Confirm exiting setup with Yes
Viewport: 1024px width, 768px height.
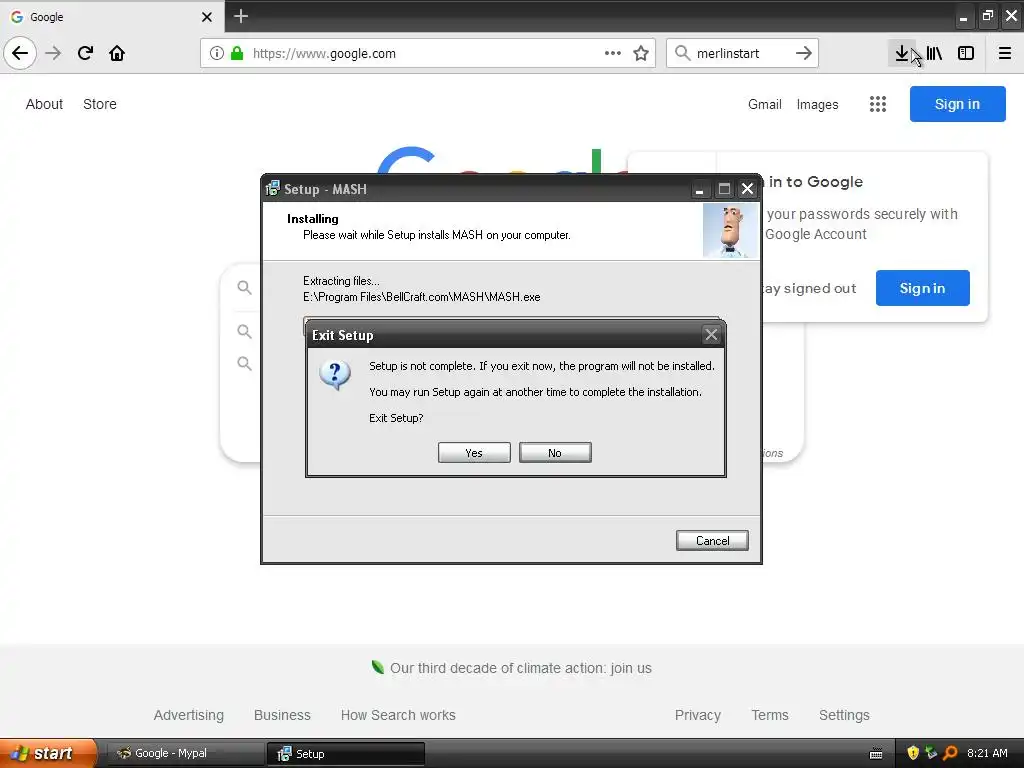tap(474, 453)
